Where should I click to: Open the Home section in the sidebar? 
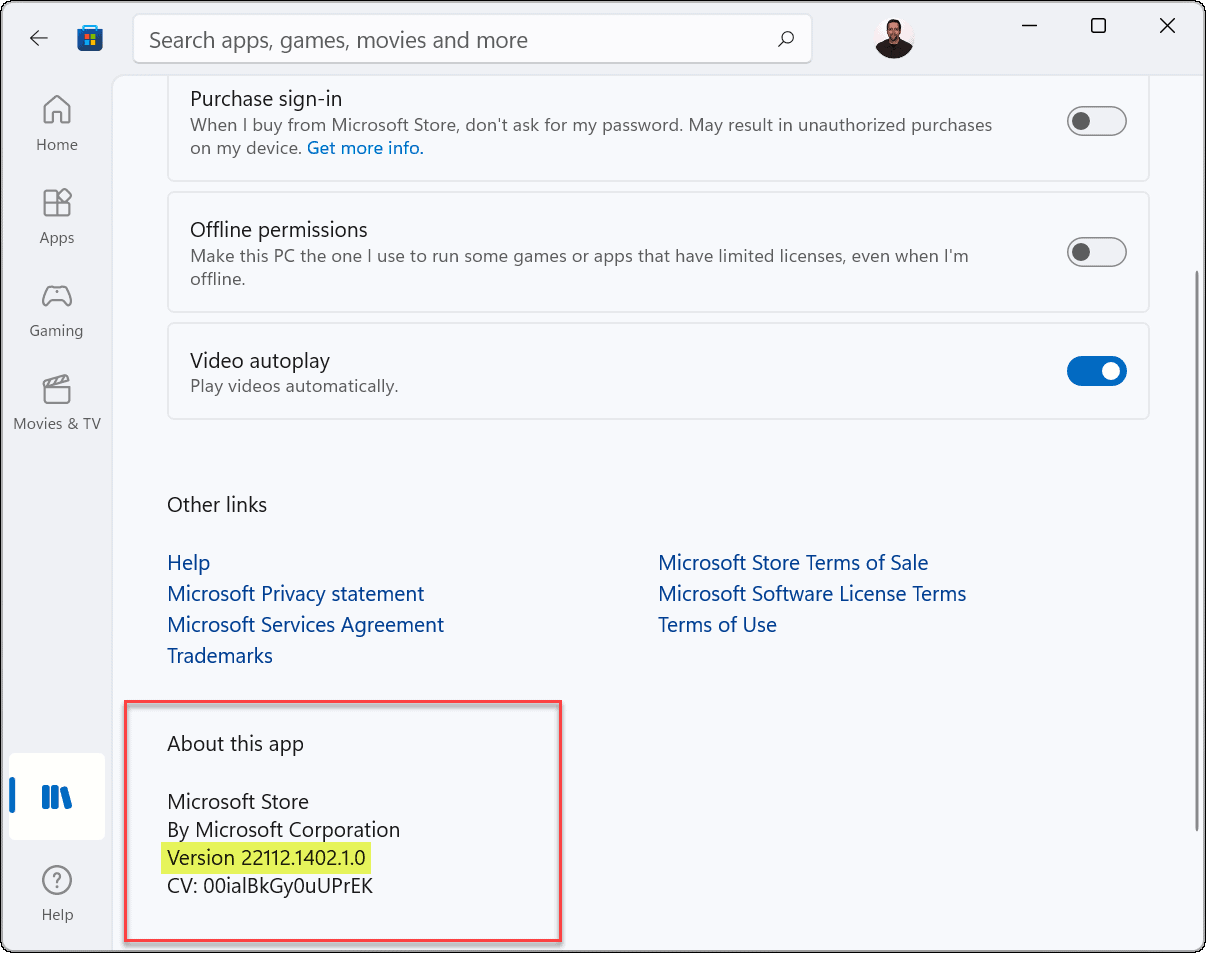(56, 122)
